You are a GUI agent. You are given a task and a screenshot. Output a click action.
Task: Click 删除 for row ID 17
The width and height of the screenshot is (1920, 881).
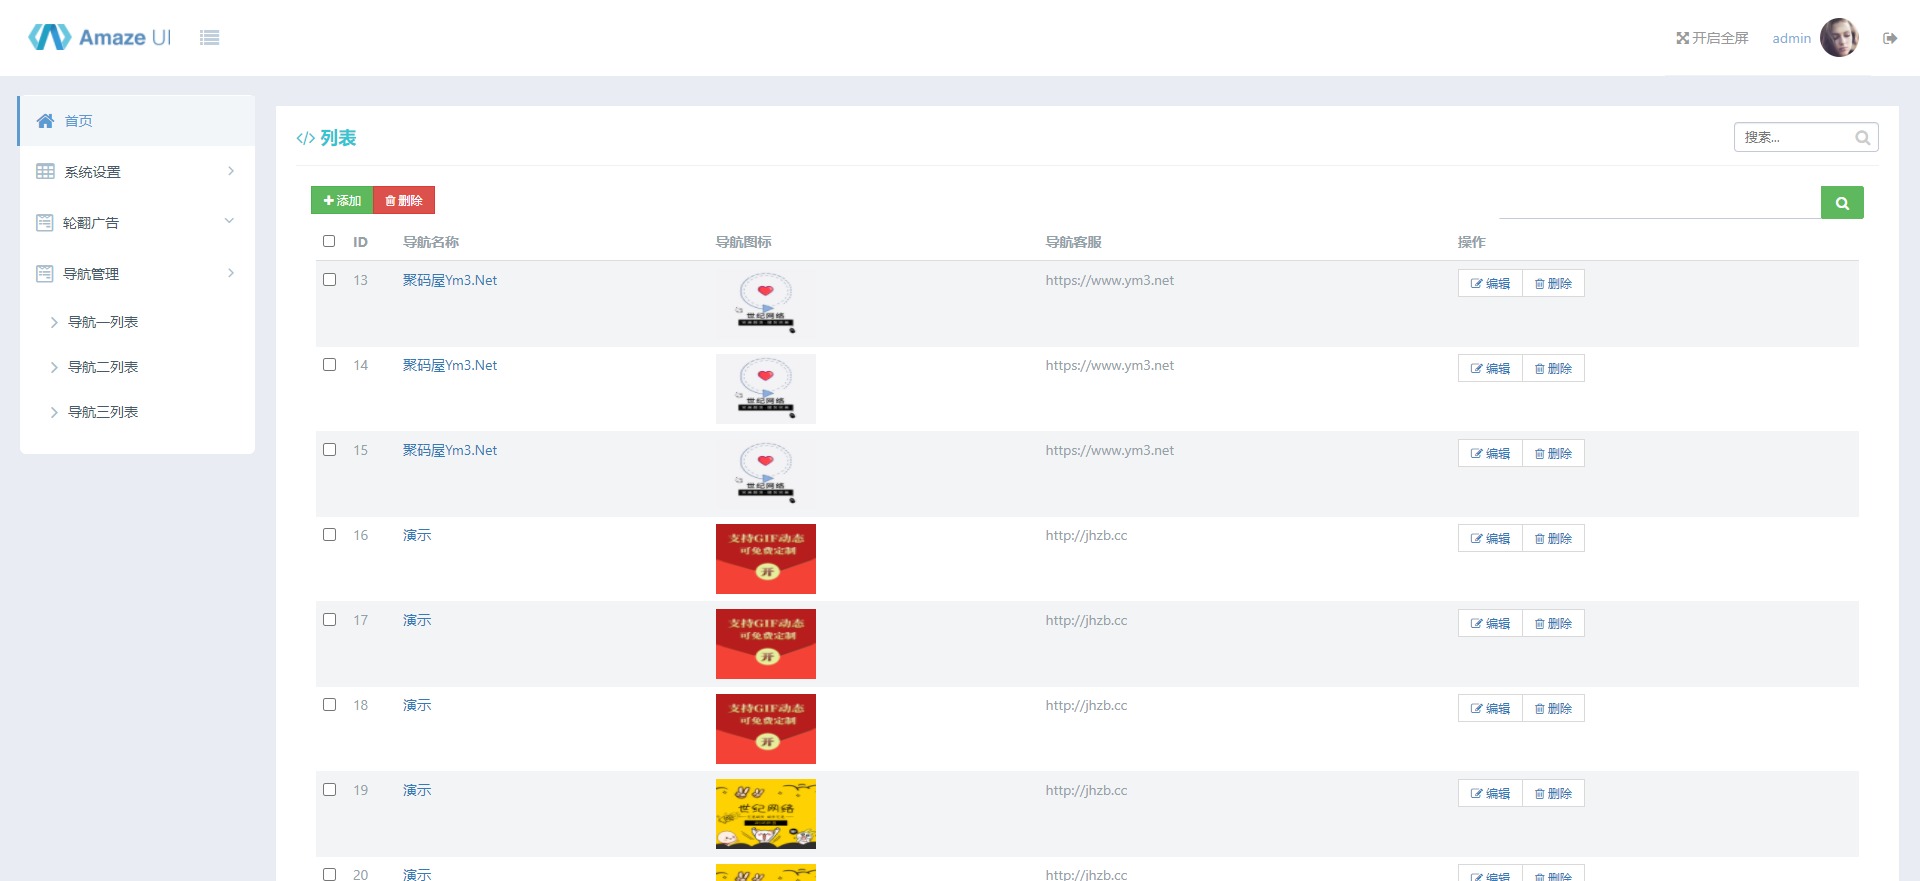point(1553,623)
